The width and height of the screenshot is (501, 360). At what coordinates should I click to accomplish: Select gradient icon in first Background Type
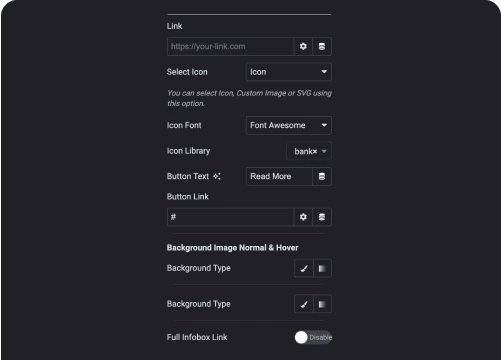[322, 268]
